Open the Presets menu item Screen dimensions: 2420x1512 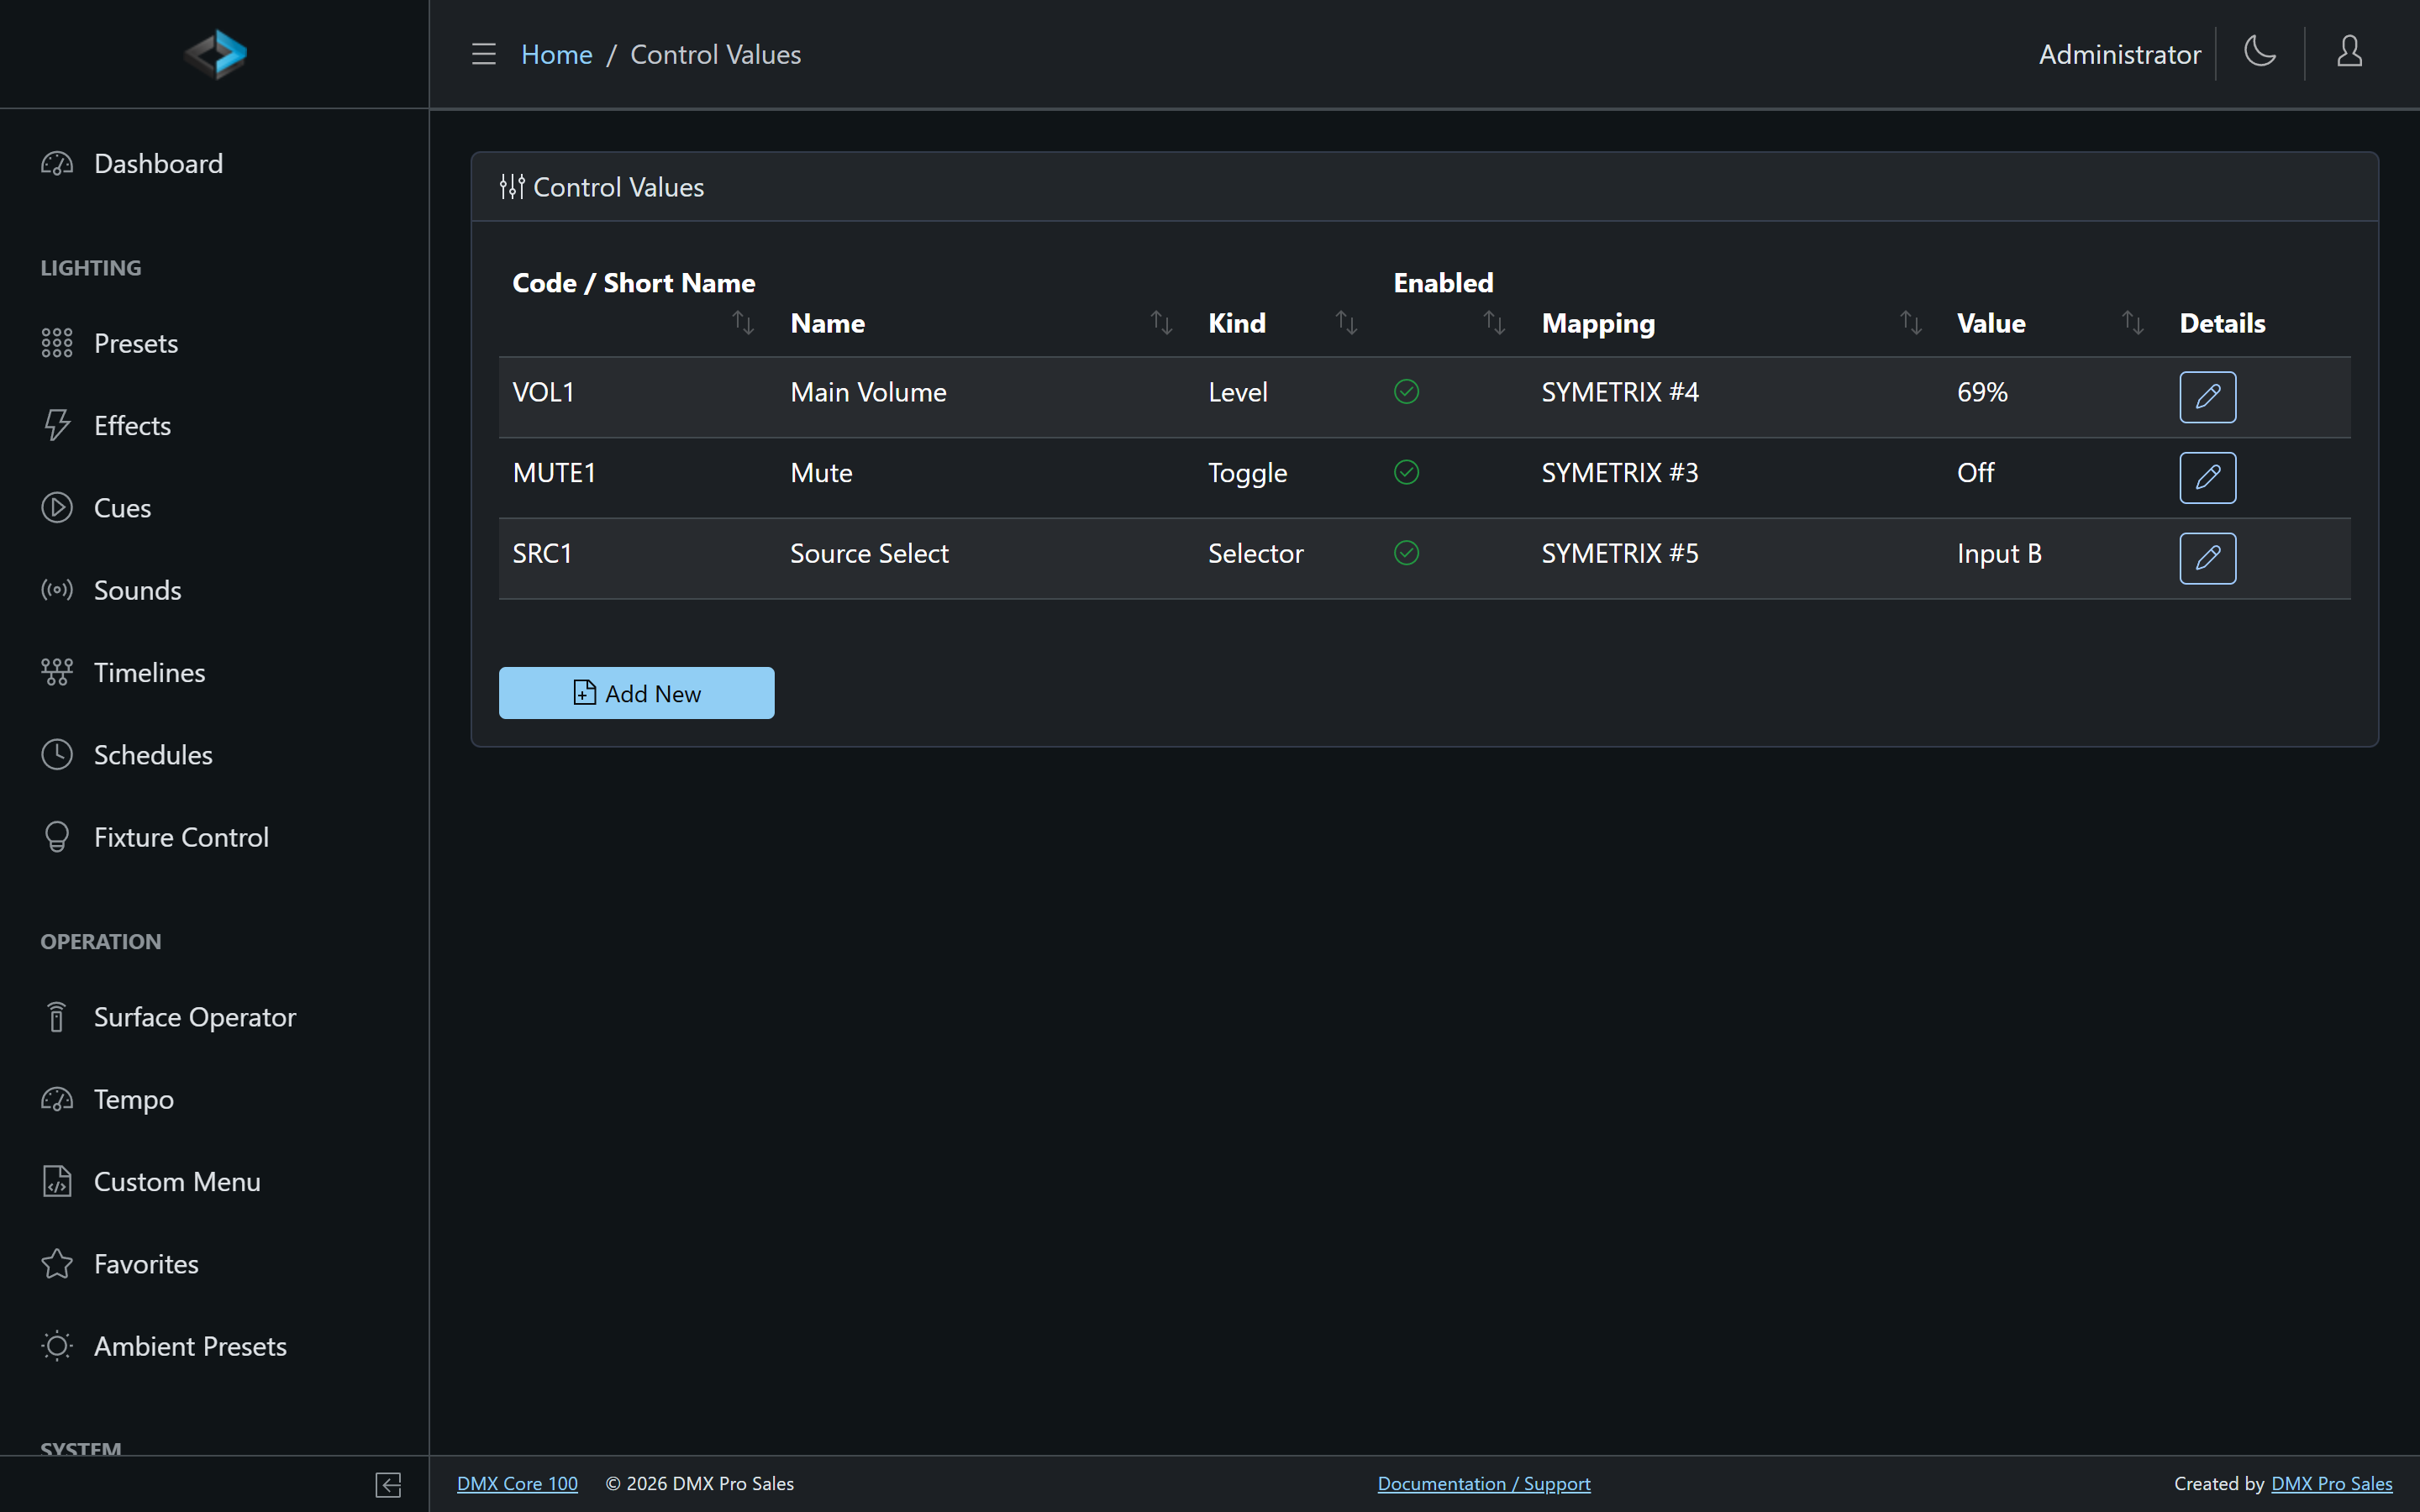pyautogui.click(x=136, y=344)
